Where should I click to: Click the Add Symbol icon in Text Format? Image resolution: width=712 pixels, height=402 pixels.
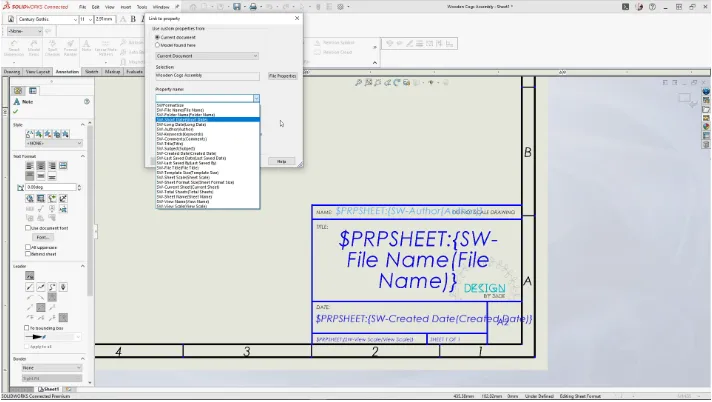point(52,199)
